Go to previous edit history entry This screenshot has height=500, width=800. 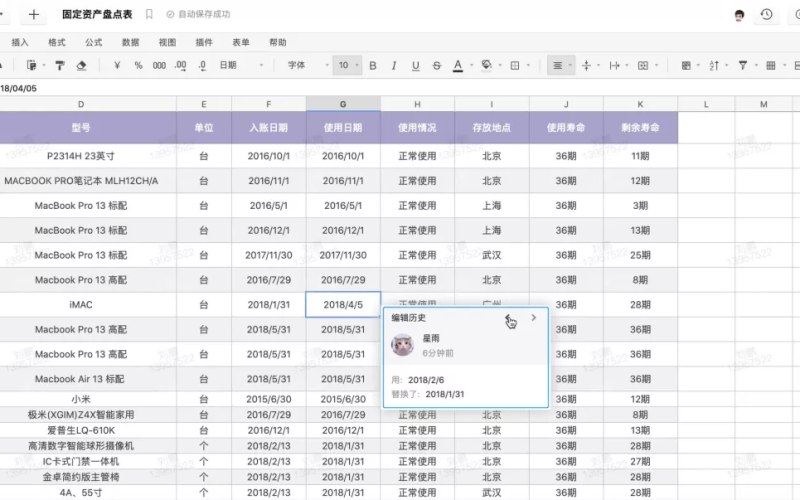[x=508, y=318]
